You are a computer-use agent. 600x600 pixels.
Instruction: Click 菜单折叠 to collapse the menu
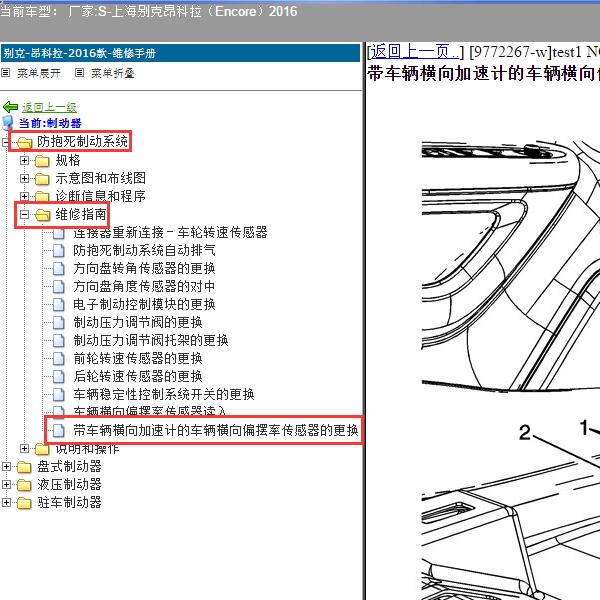113,73
